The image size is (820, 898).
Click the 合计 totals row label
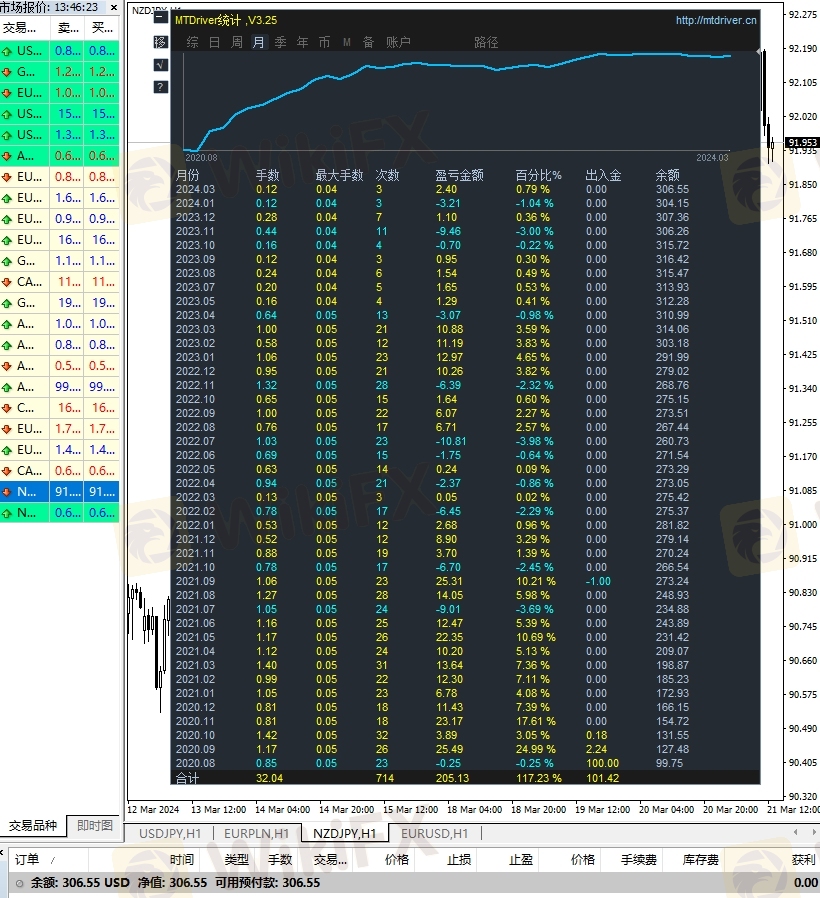point(187,778)
